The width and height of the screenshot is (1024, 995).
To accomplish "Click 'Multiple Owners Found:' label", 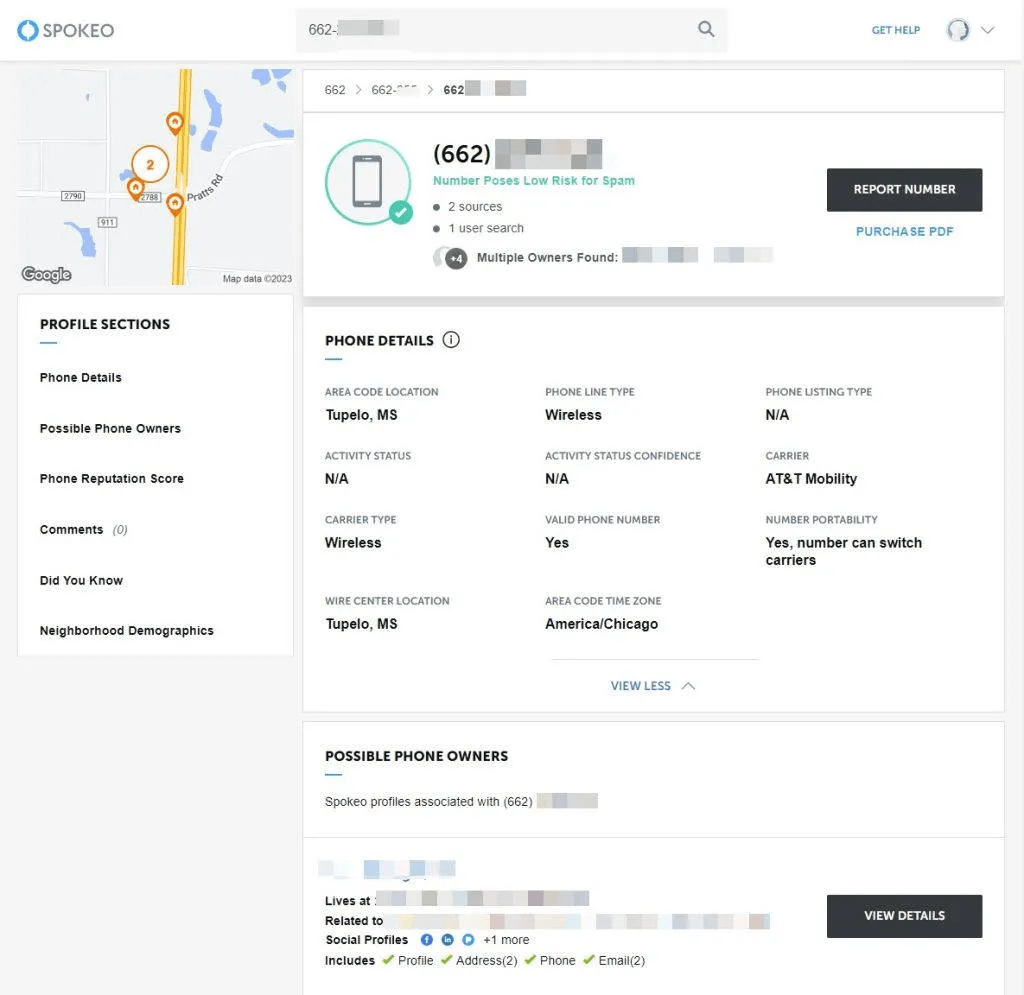I will pyautogui.click(x=547, y=257).
